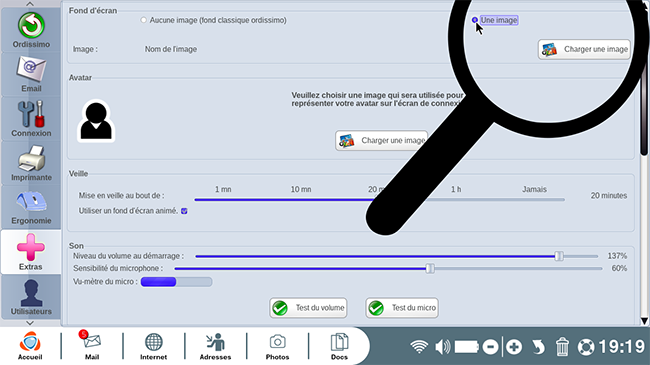Open the Utilisateurs section

coord(31,297)
